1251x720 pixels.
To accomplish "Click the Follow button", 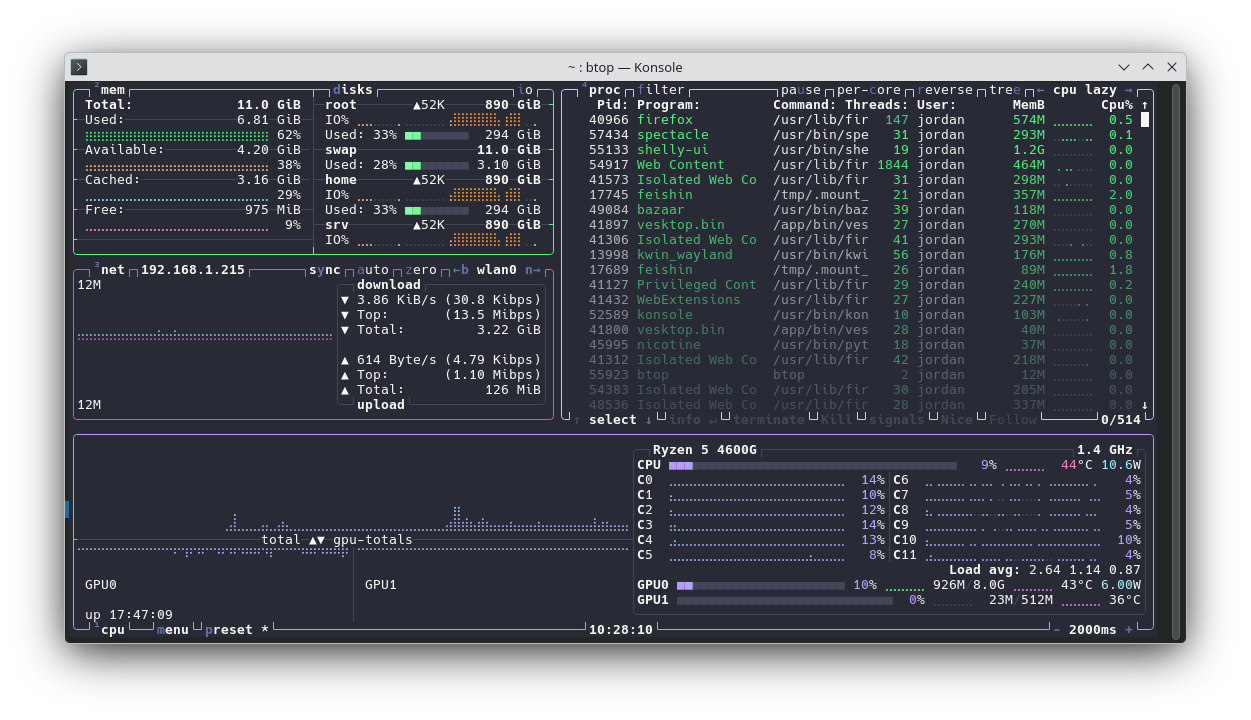I will (1013, 420).
